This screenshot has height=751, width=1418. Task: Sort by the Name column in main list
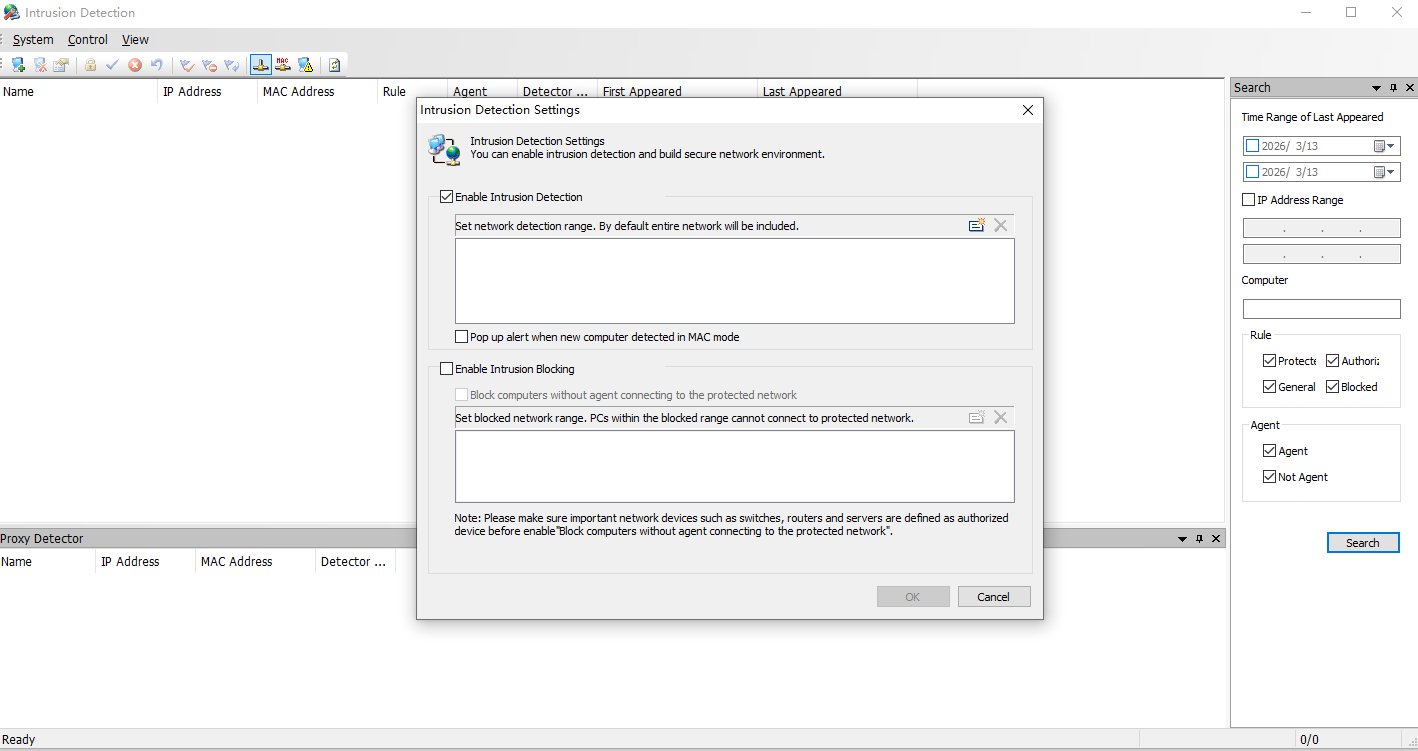point(78,92)
